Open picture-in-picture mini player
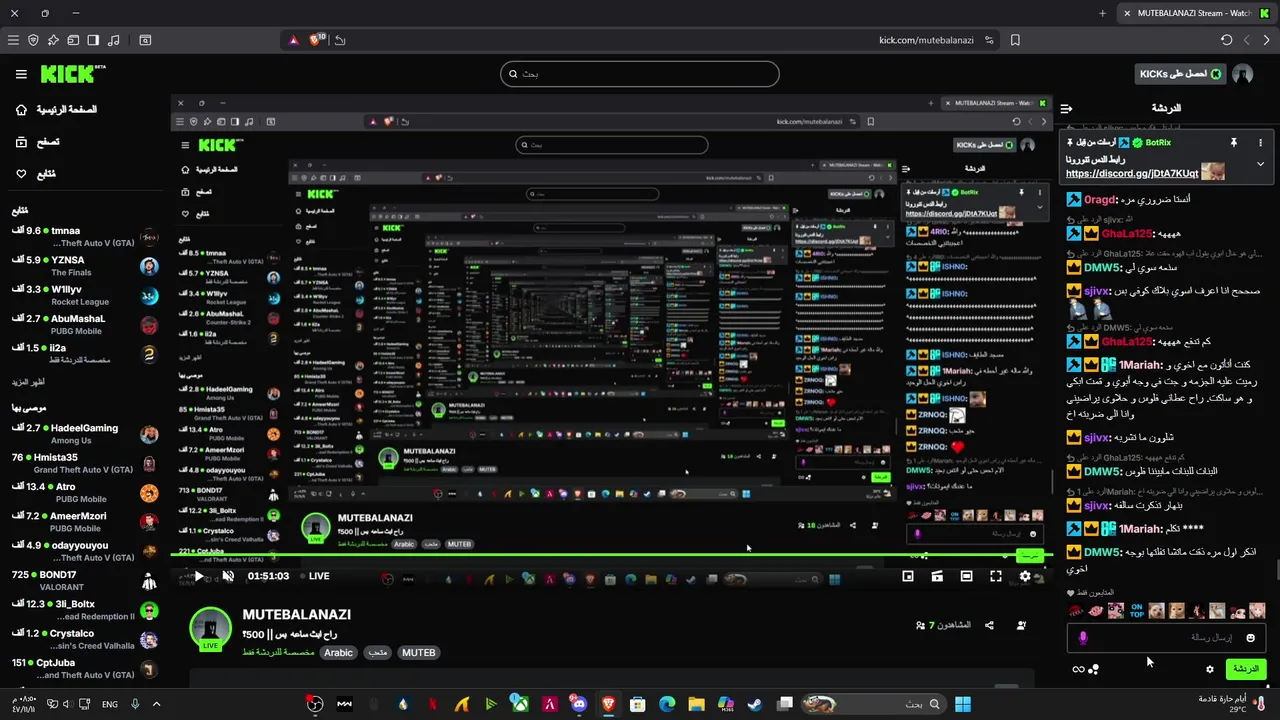This screenshot has width=1280, height=720. (x=908, y=576)
